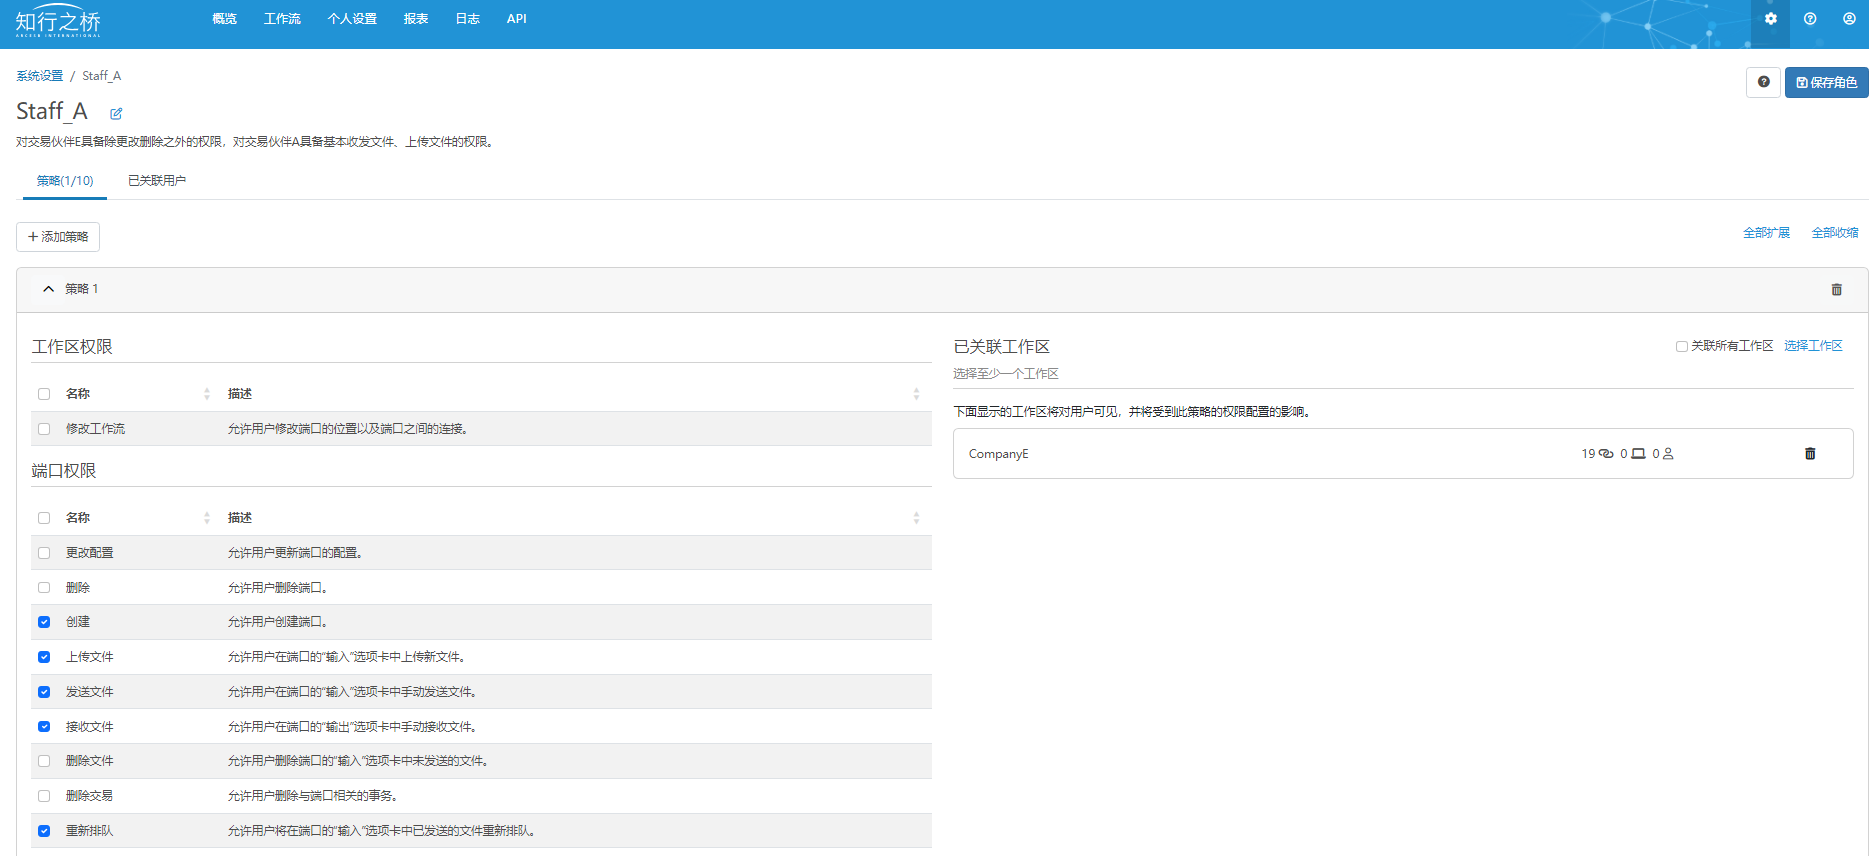Sort workspace permissions by 名称 column
The image size is (1869, 856).
click(x=207, y=394)
